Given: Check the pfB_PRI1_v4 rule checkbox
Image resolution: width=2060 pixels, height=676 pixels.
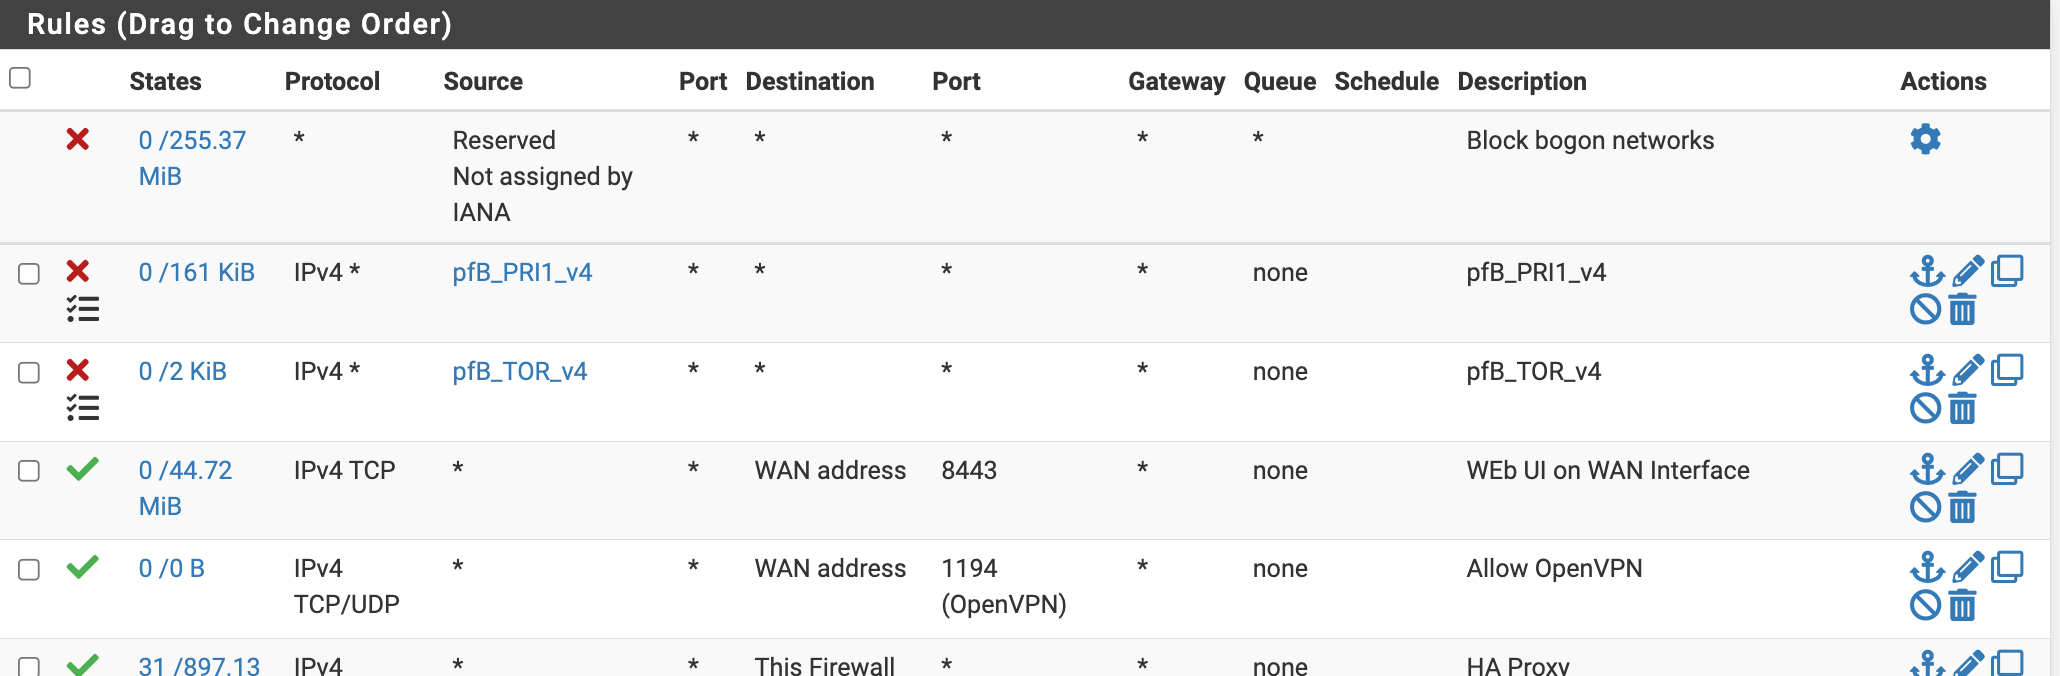Looking at the screenshot, I should [x=29, y=273].
